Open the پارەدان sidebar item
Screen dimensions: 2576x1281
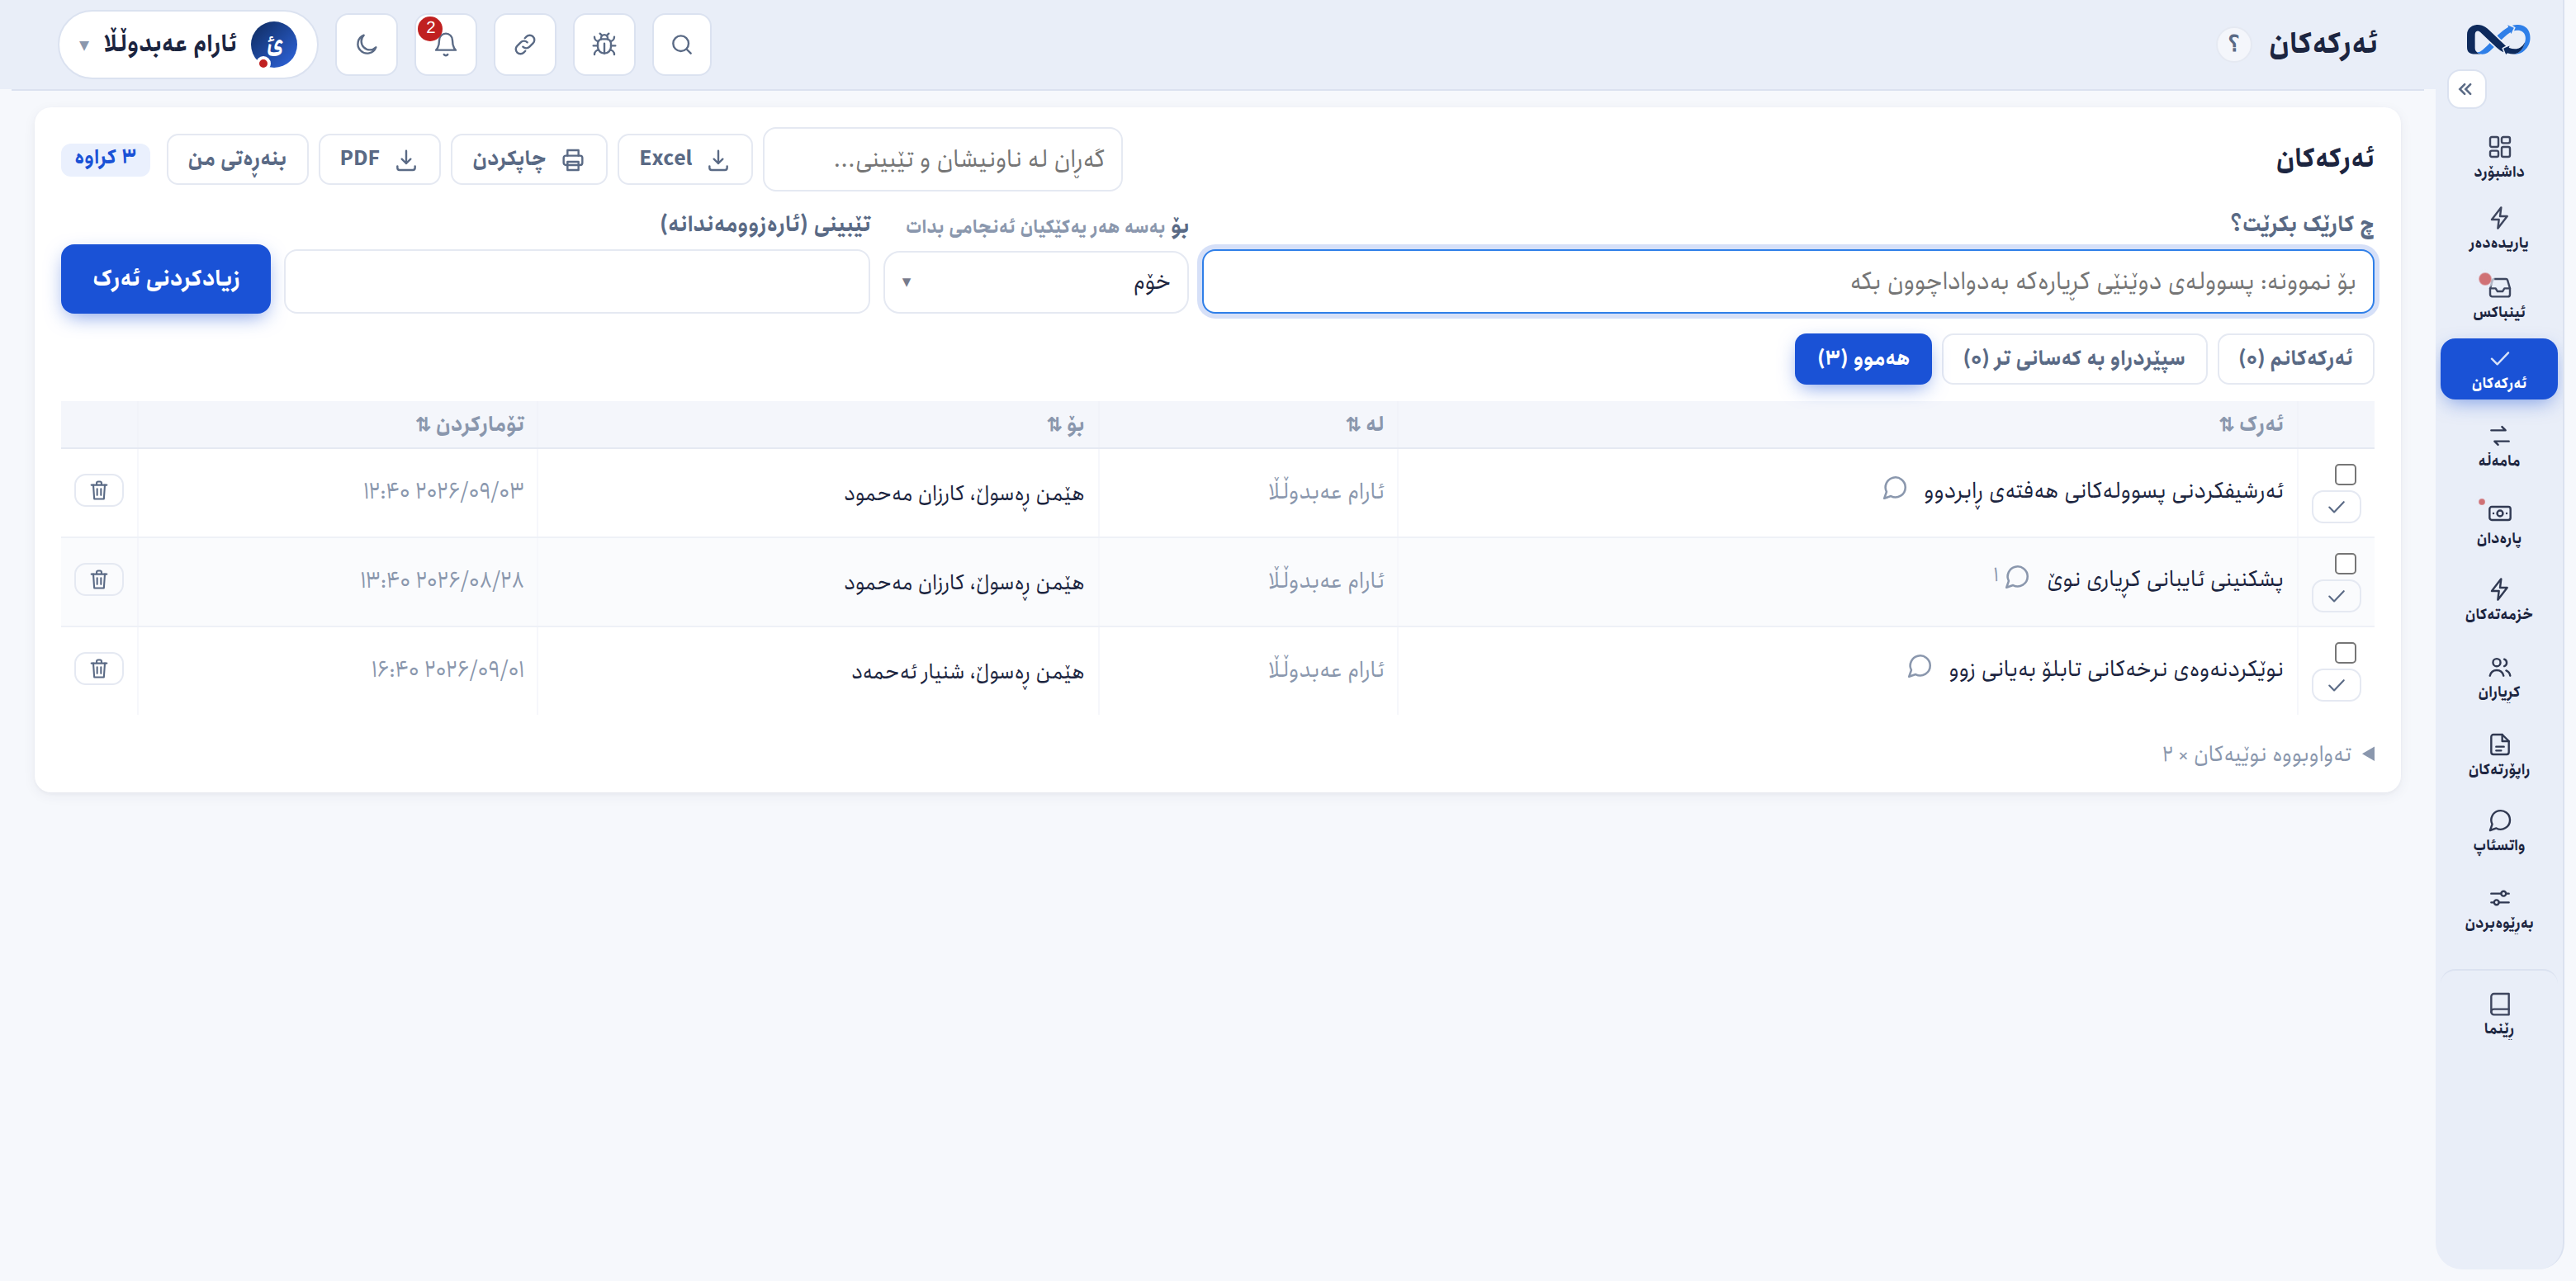click(2498, 524)
